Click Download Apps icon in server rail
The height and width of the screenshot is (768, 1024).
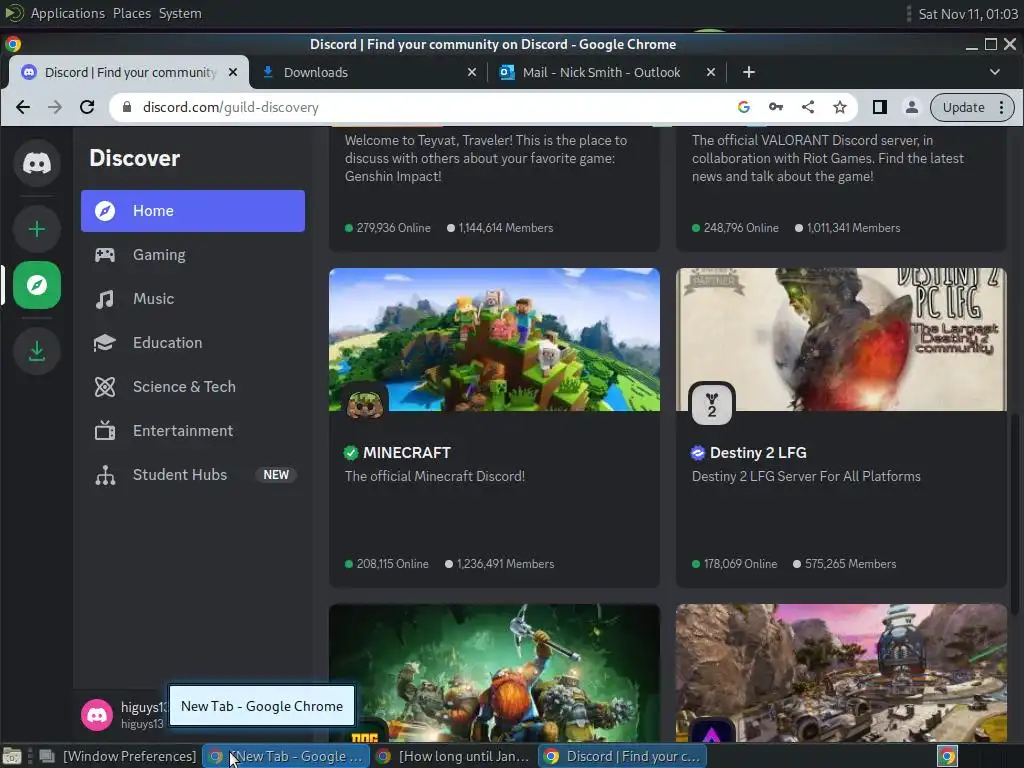click(x=37, y=351)
